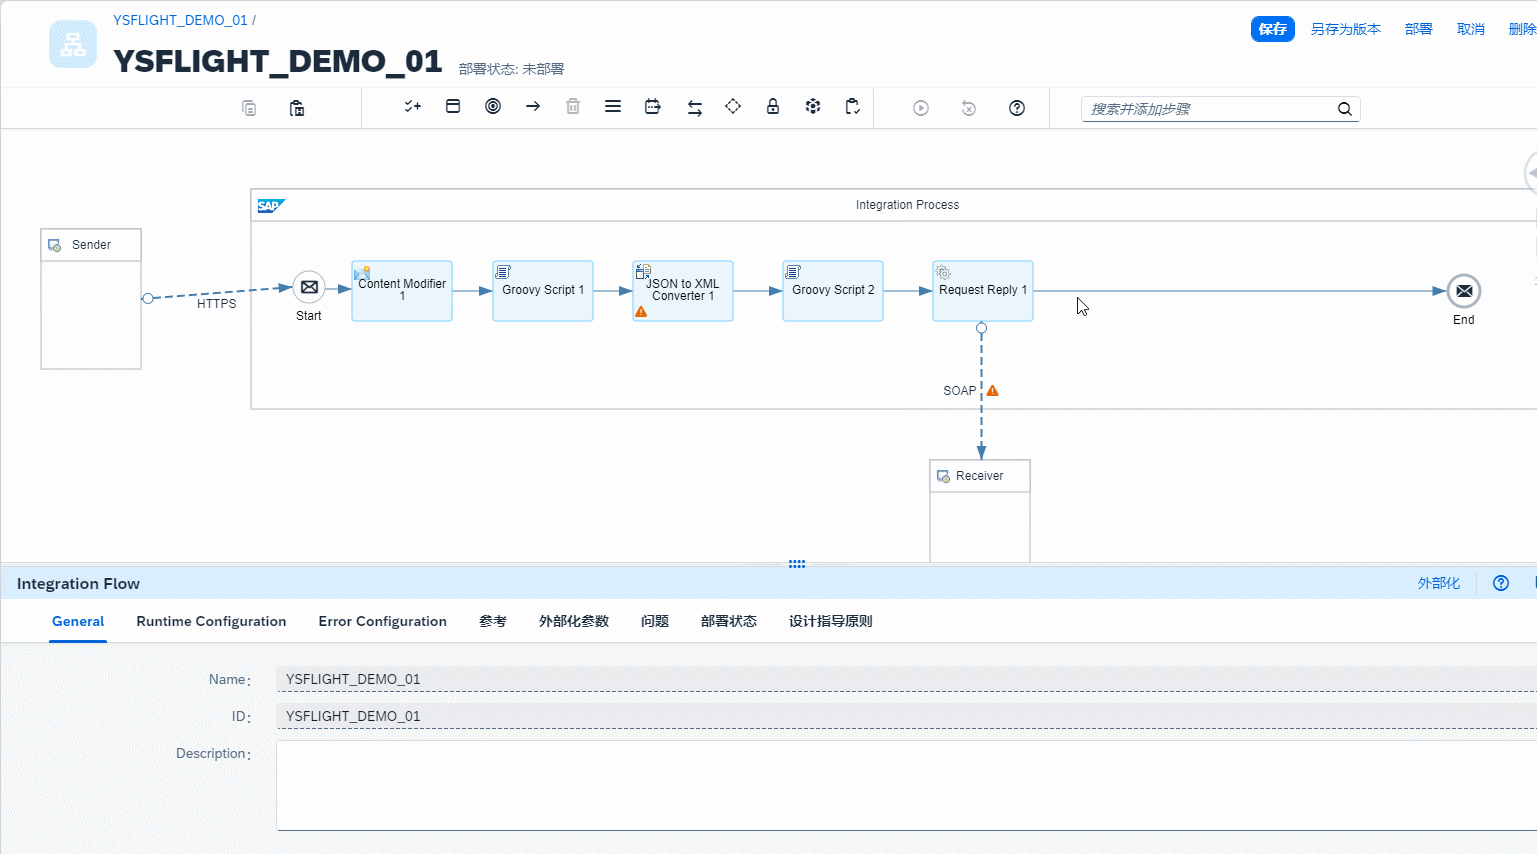
Task: Click into the Description text area
Action: point(906,785)
